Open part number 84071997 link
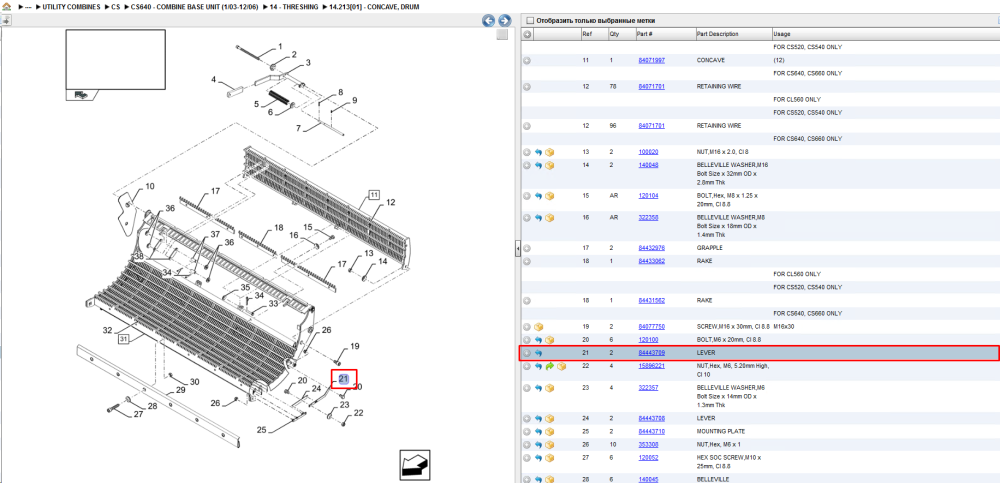 click(651, 61)
